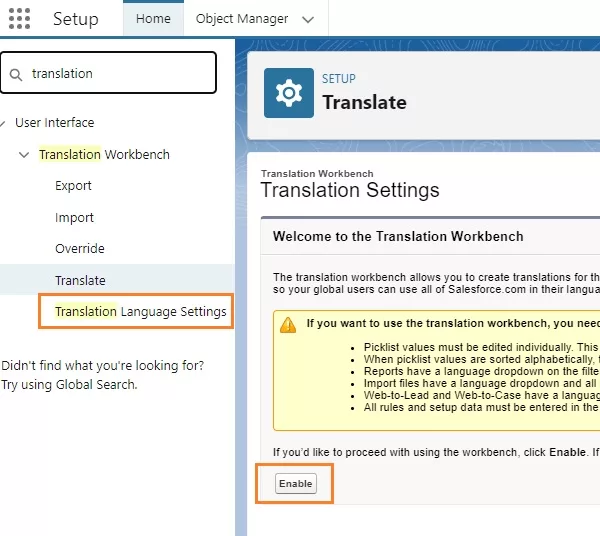The height and width of the screenshot is (536, 600).
Task: Click the yellow warning triangle icon
Action: pos(288,324)
